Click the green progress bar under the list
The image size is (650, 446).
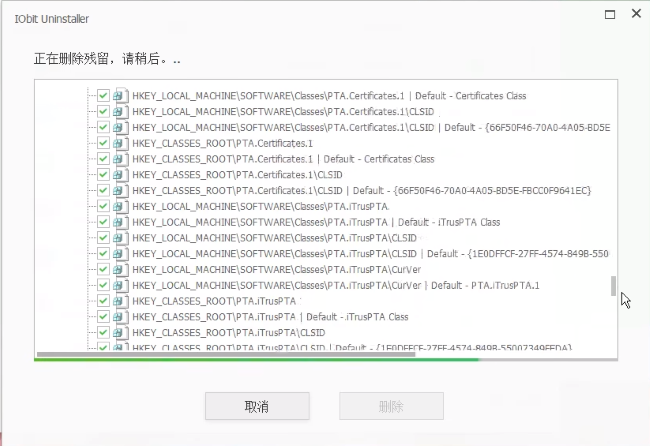point(230,359)
